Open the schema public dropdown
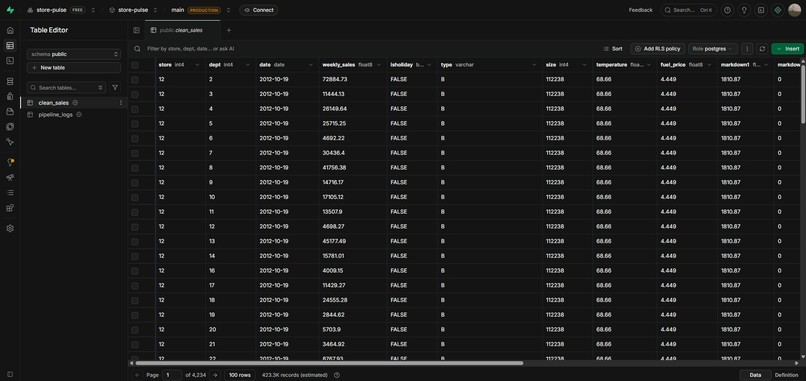The width and height of the screenshot is (806, 381). [74, 54]
